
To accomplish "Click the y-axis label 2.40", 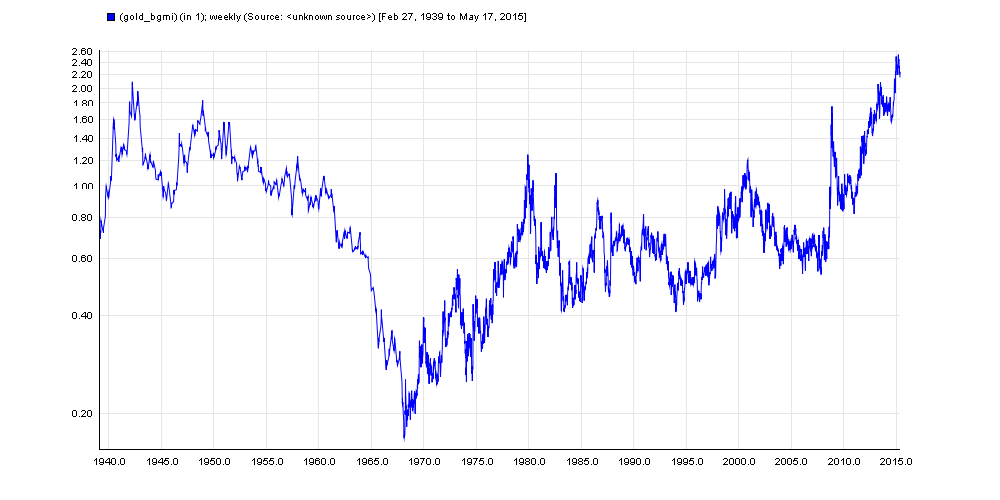I will tap(84, 62).
